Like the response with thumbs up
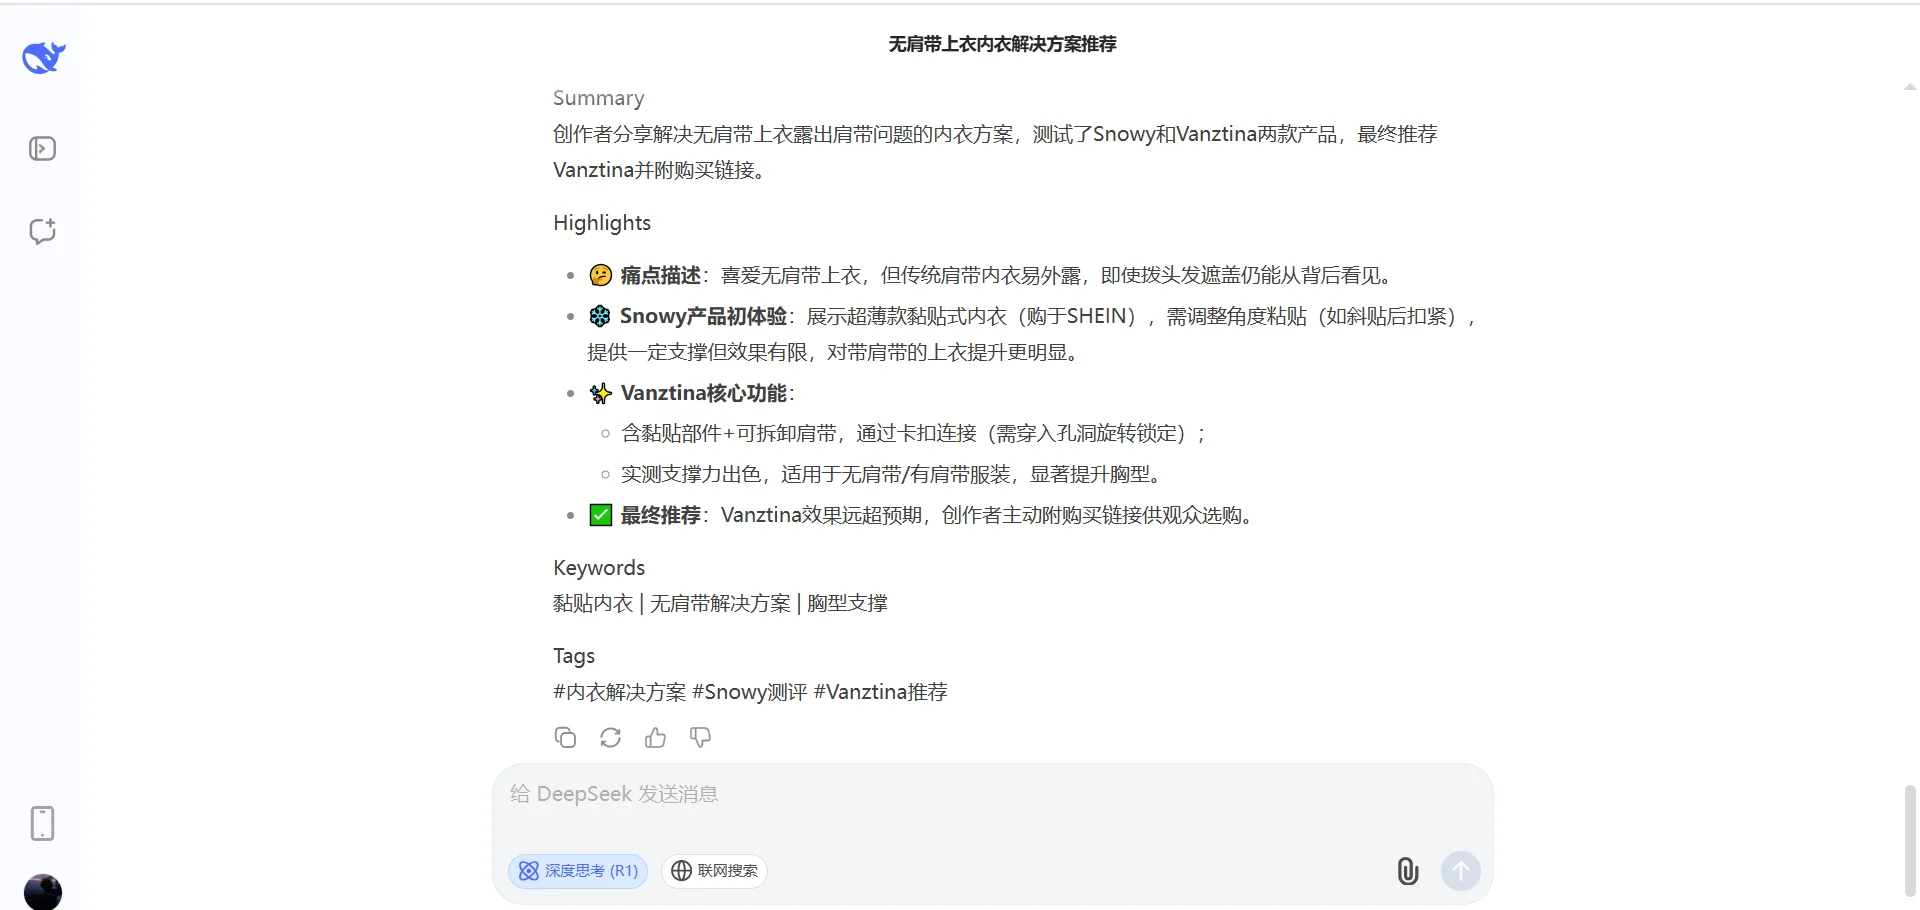This screenshot has height=910, width=1920. [x=654, y=737]
